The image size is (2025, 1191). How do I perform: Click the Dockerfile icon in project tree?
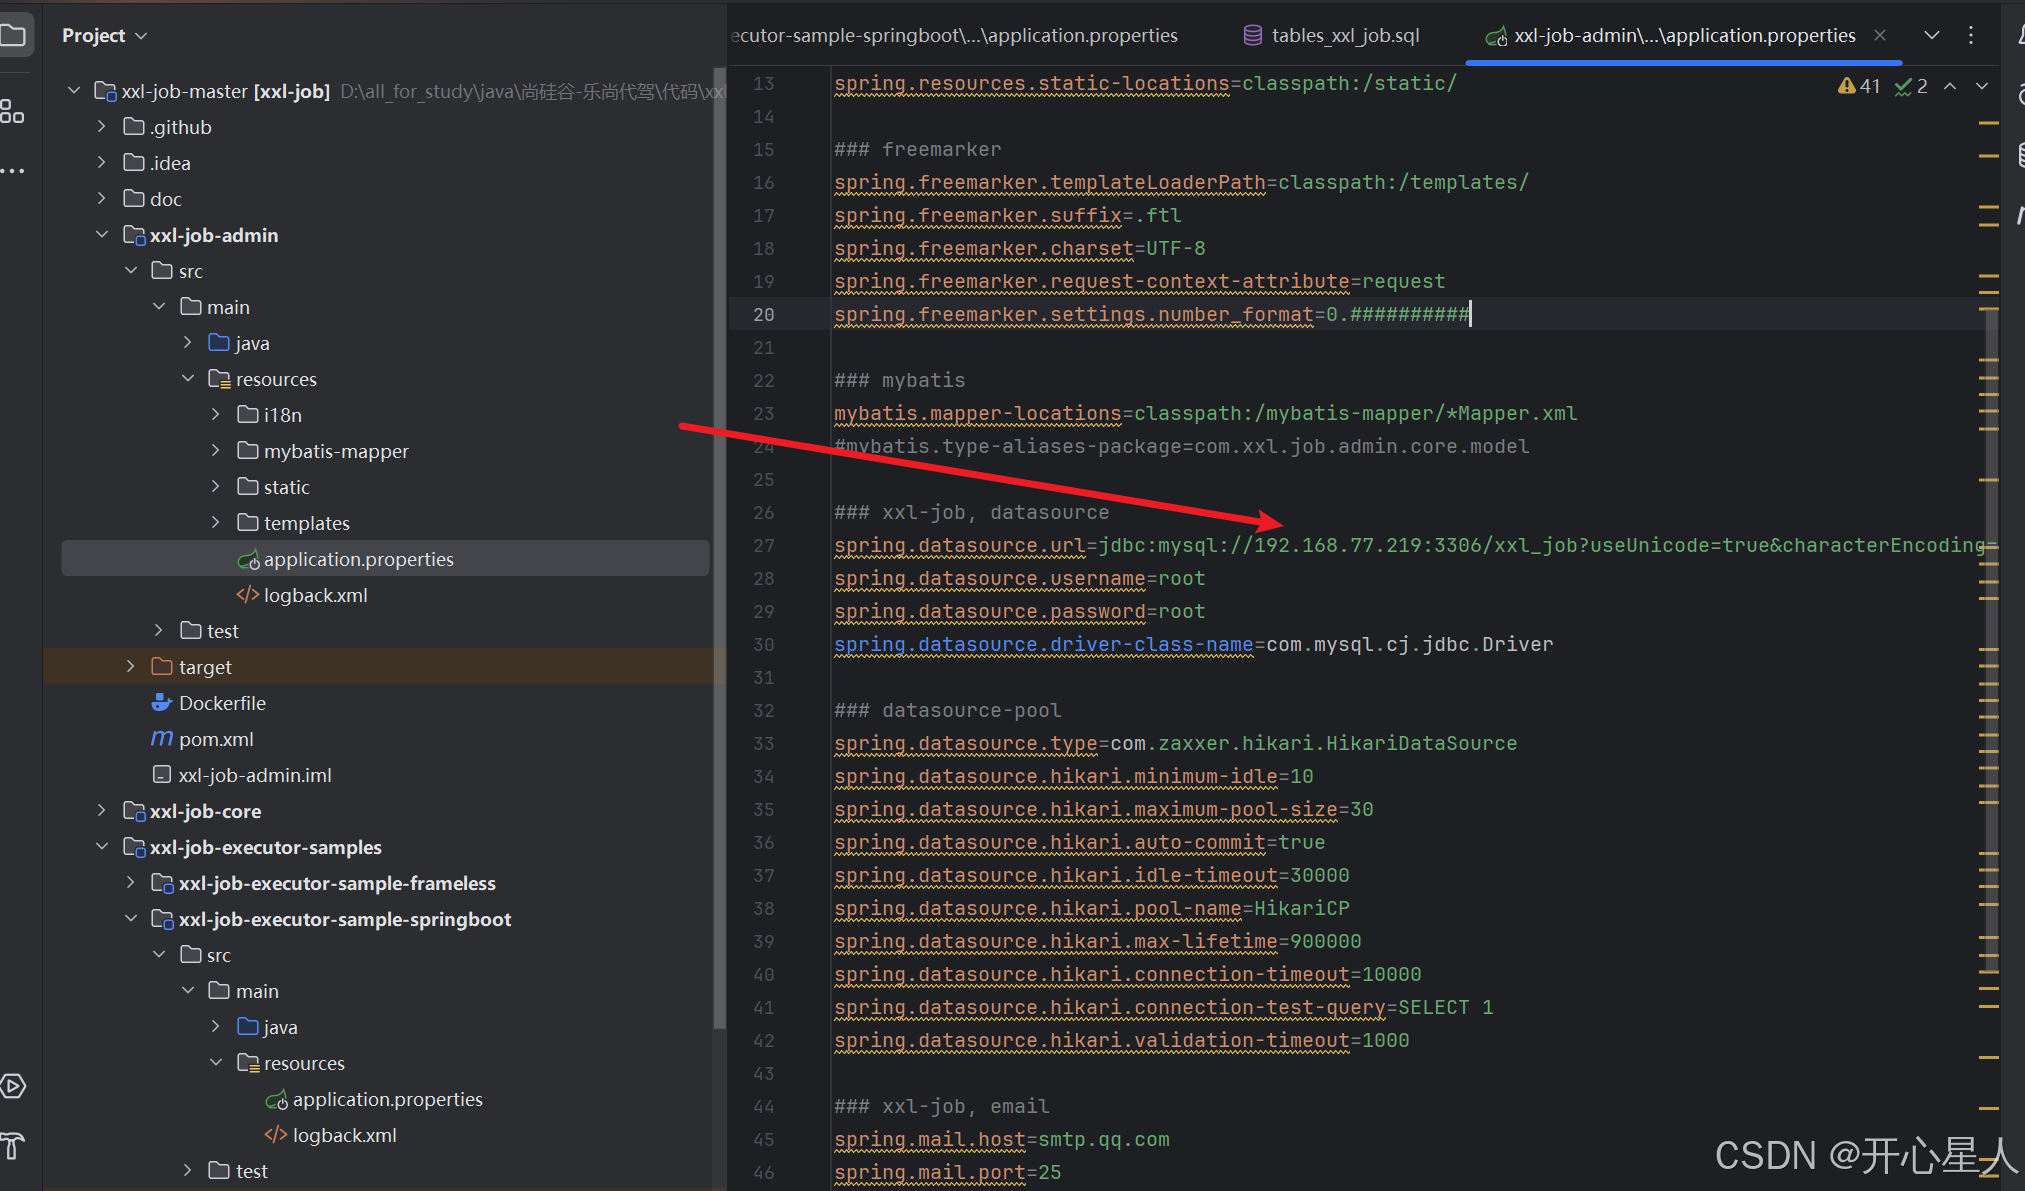(161, 703)
